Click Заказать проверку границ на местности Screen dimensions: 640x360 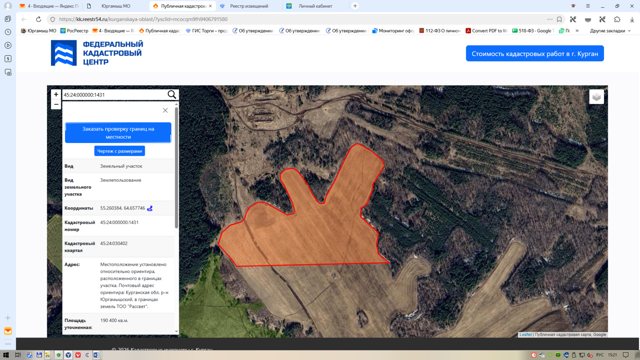(118, 133)
